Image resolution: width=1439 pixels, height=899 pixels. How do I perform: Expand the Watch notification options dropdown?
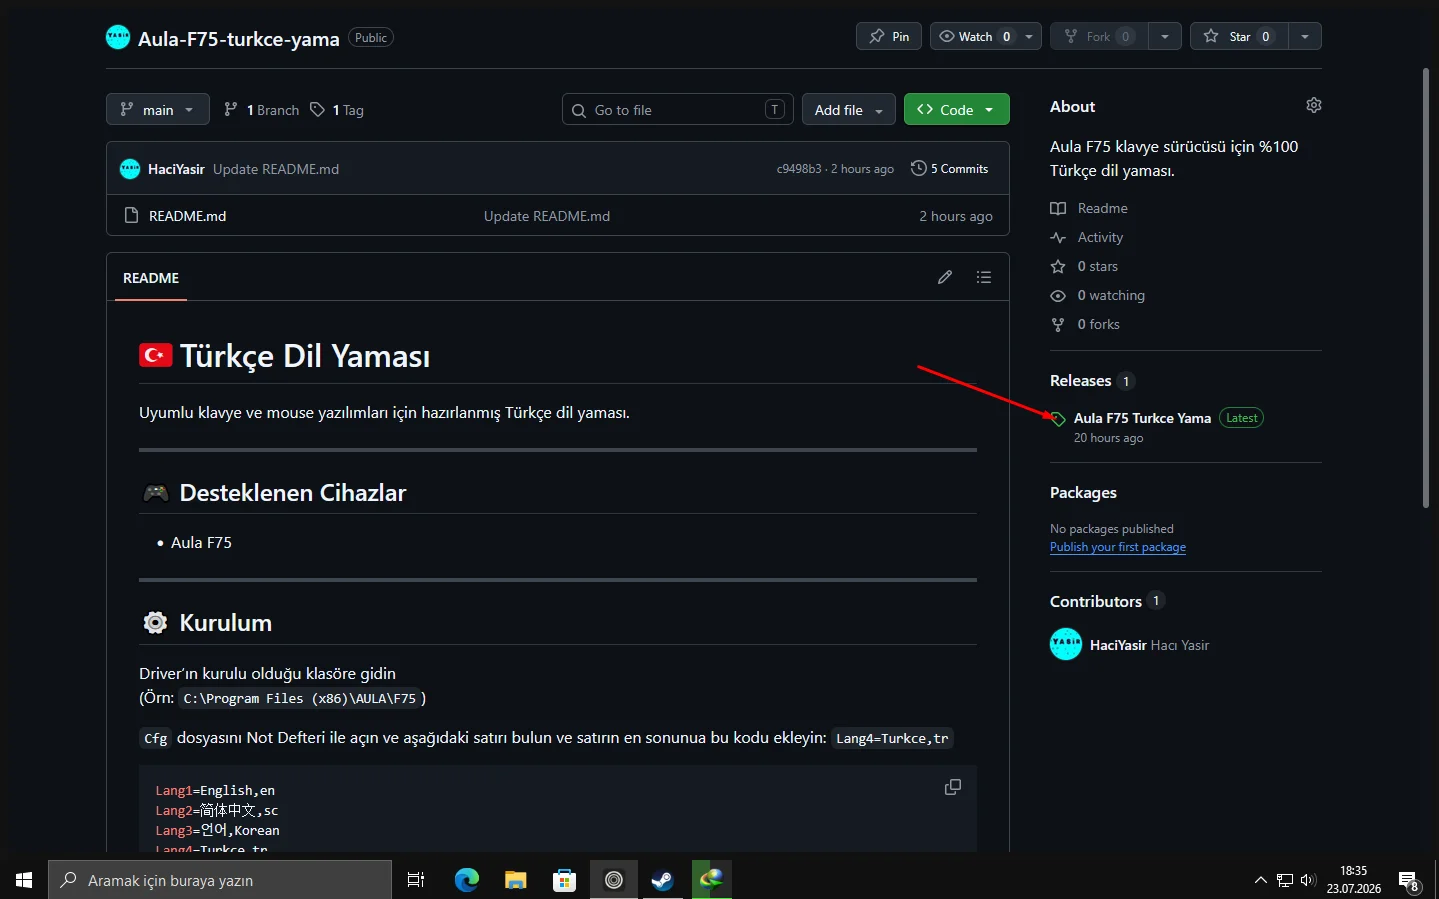click(1029, 36)
